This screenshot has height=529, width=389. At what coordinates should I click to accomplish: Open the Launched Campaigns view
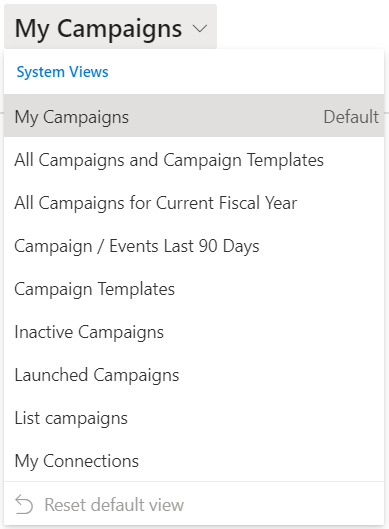click(x=194, y=375)
